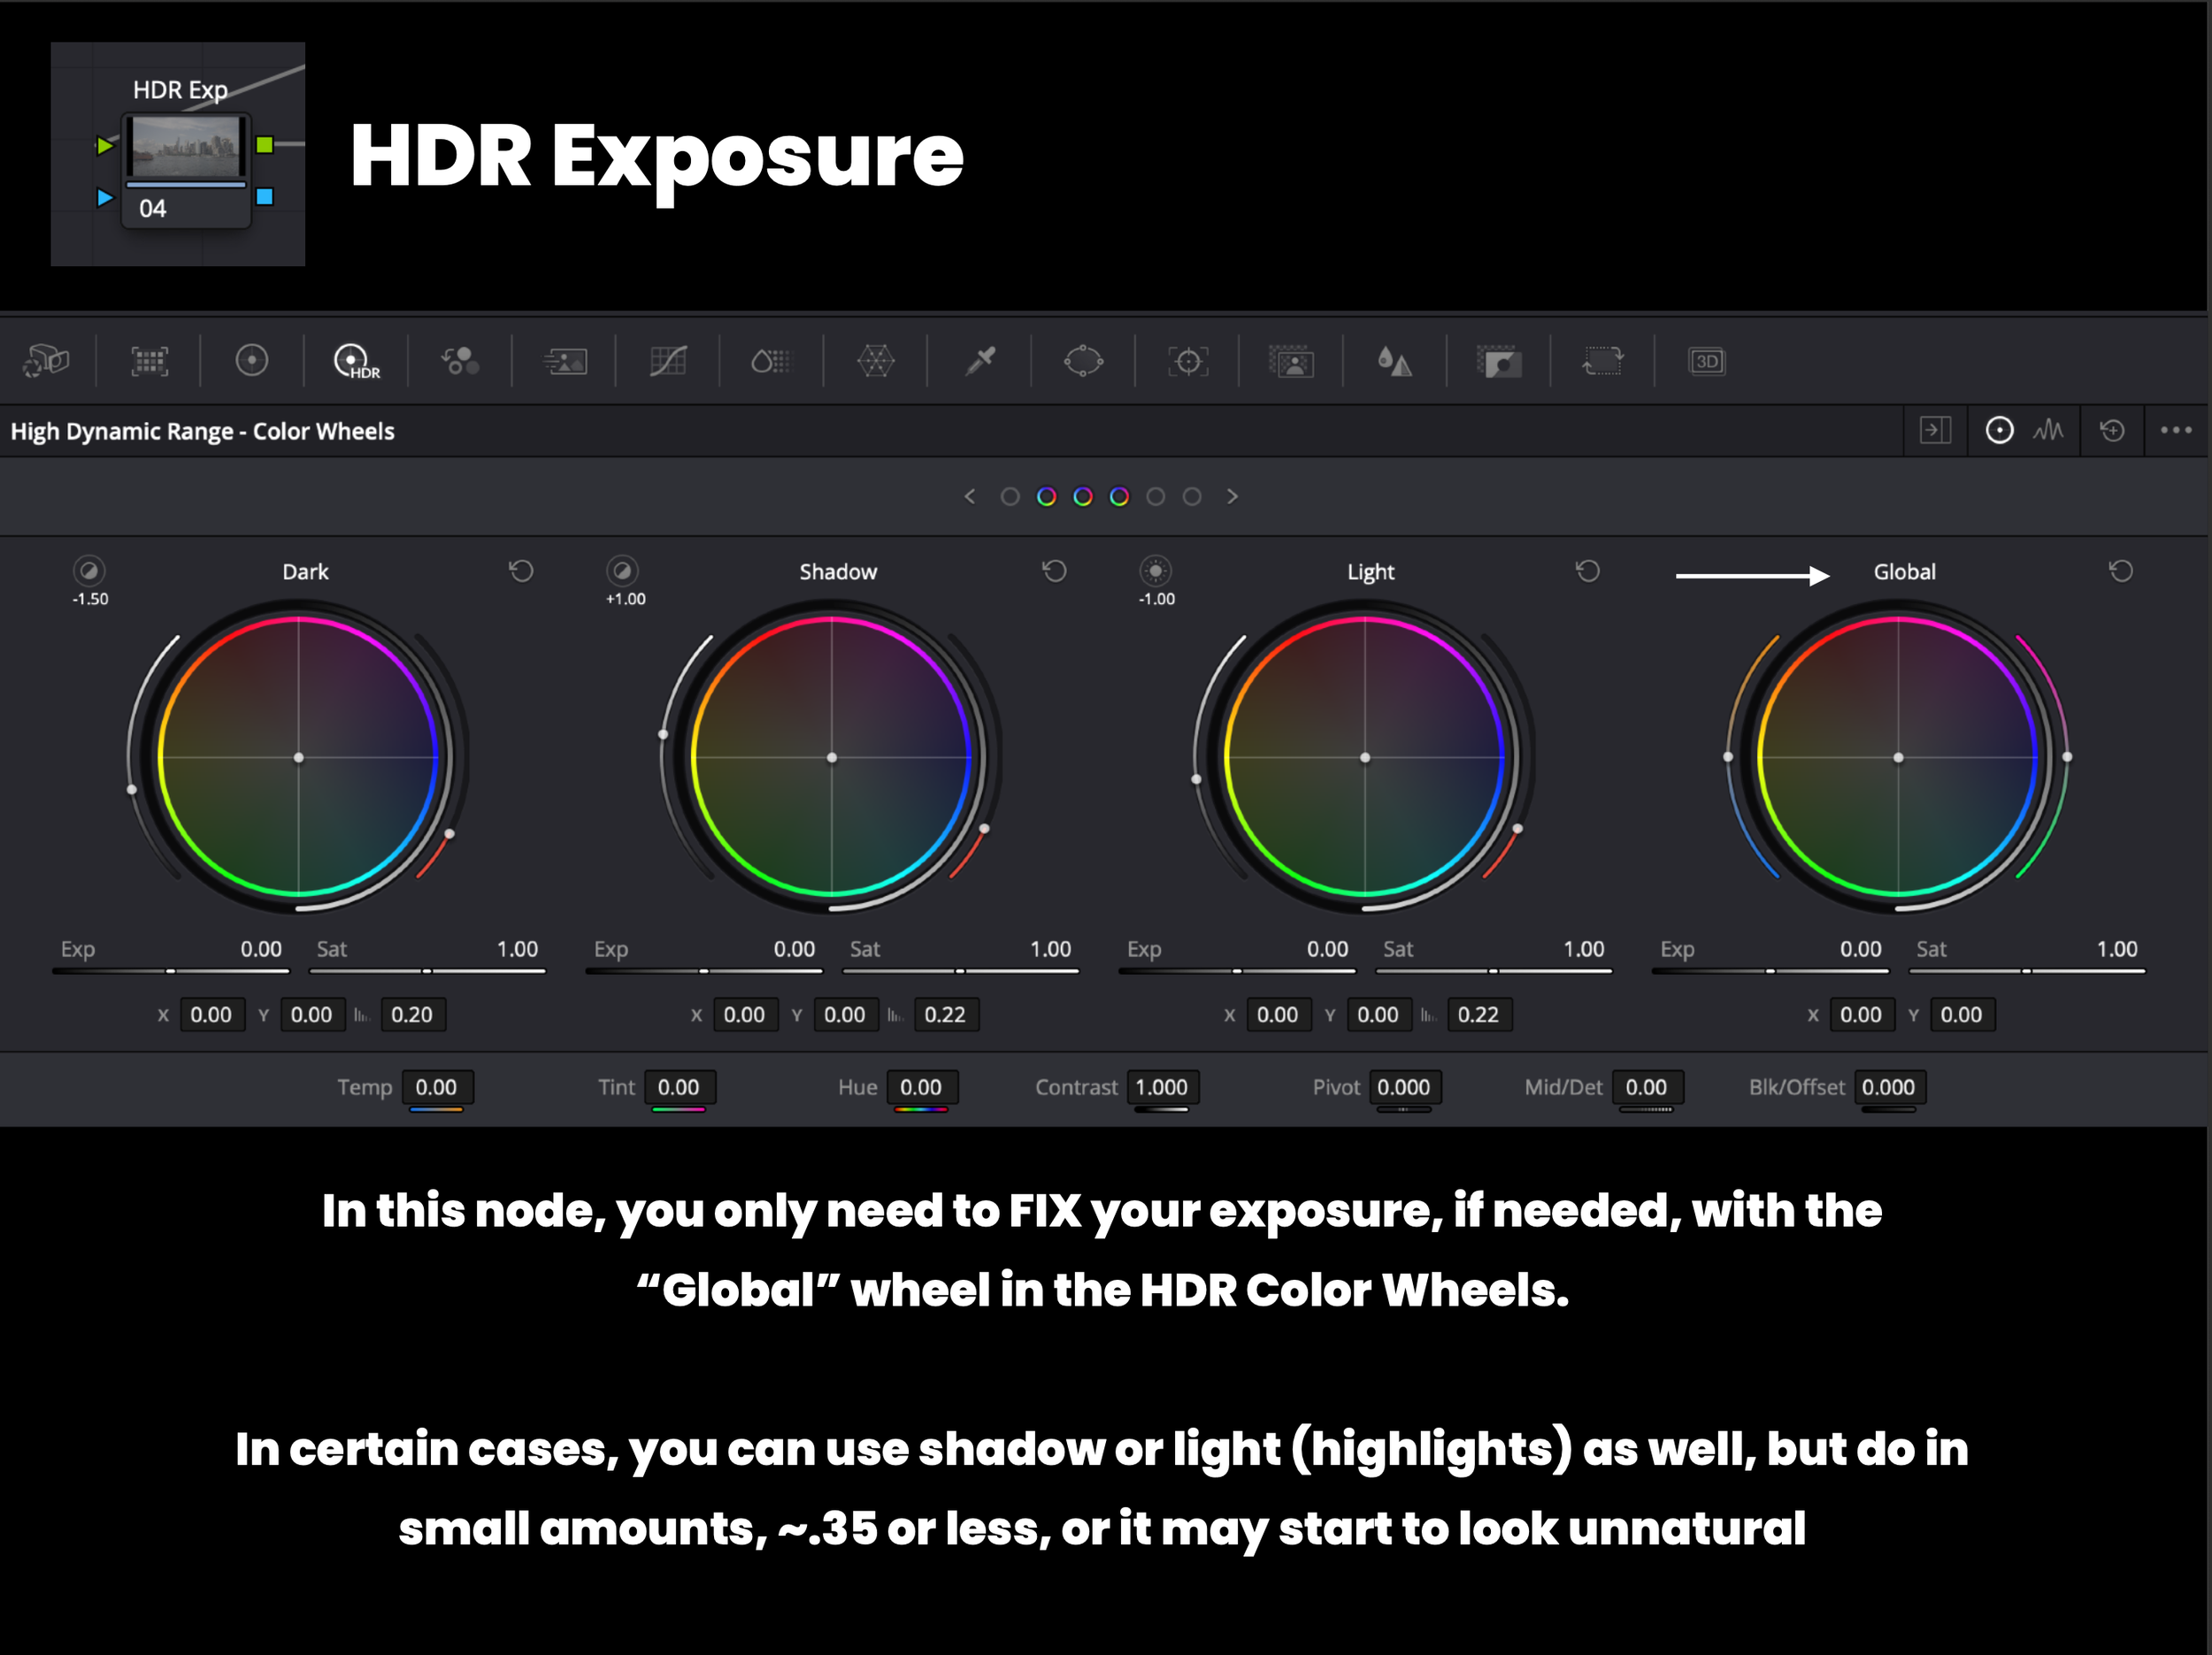Toggle the Light zone icon

(x=1155, y=571)
